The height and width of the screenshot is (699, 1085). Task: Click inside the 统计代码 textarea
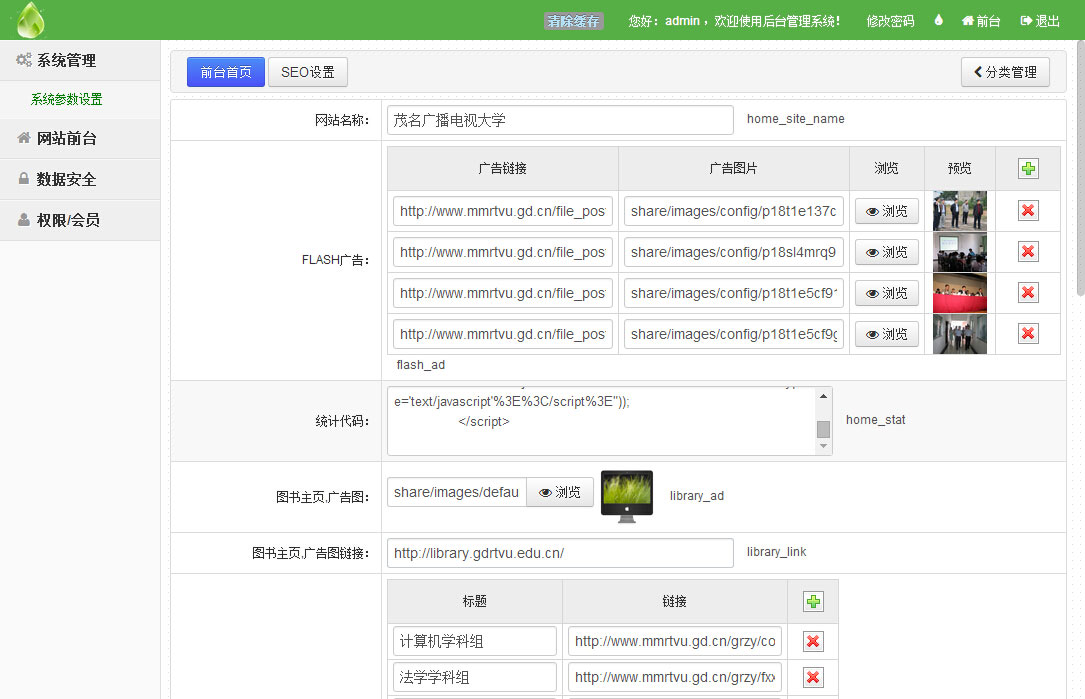[601, 421]
